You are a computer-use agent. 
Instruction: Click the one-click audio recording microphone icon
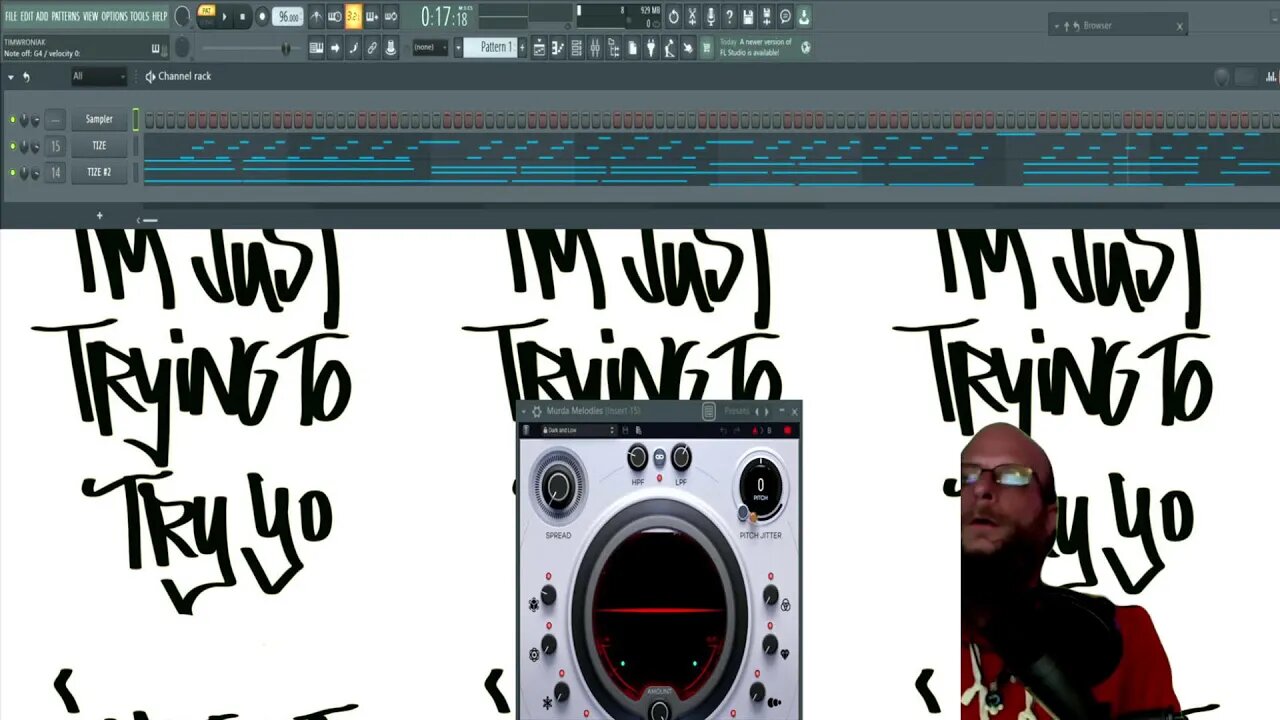point(711,17)
